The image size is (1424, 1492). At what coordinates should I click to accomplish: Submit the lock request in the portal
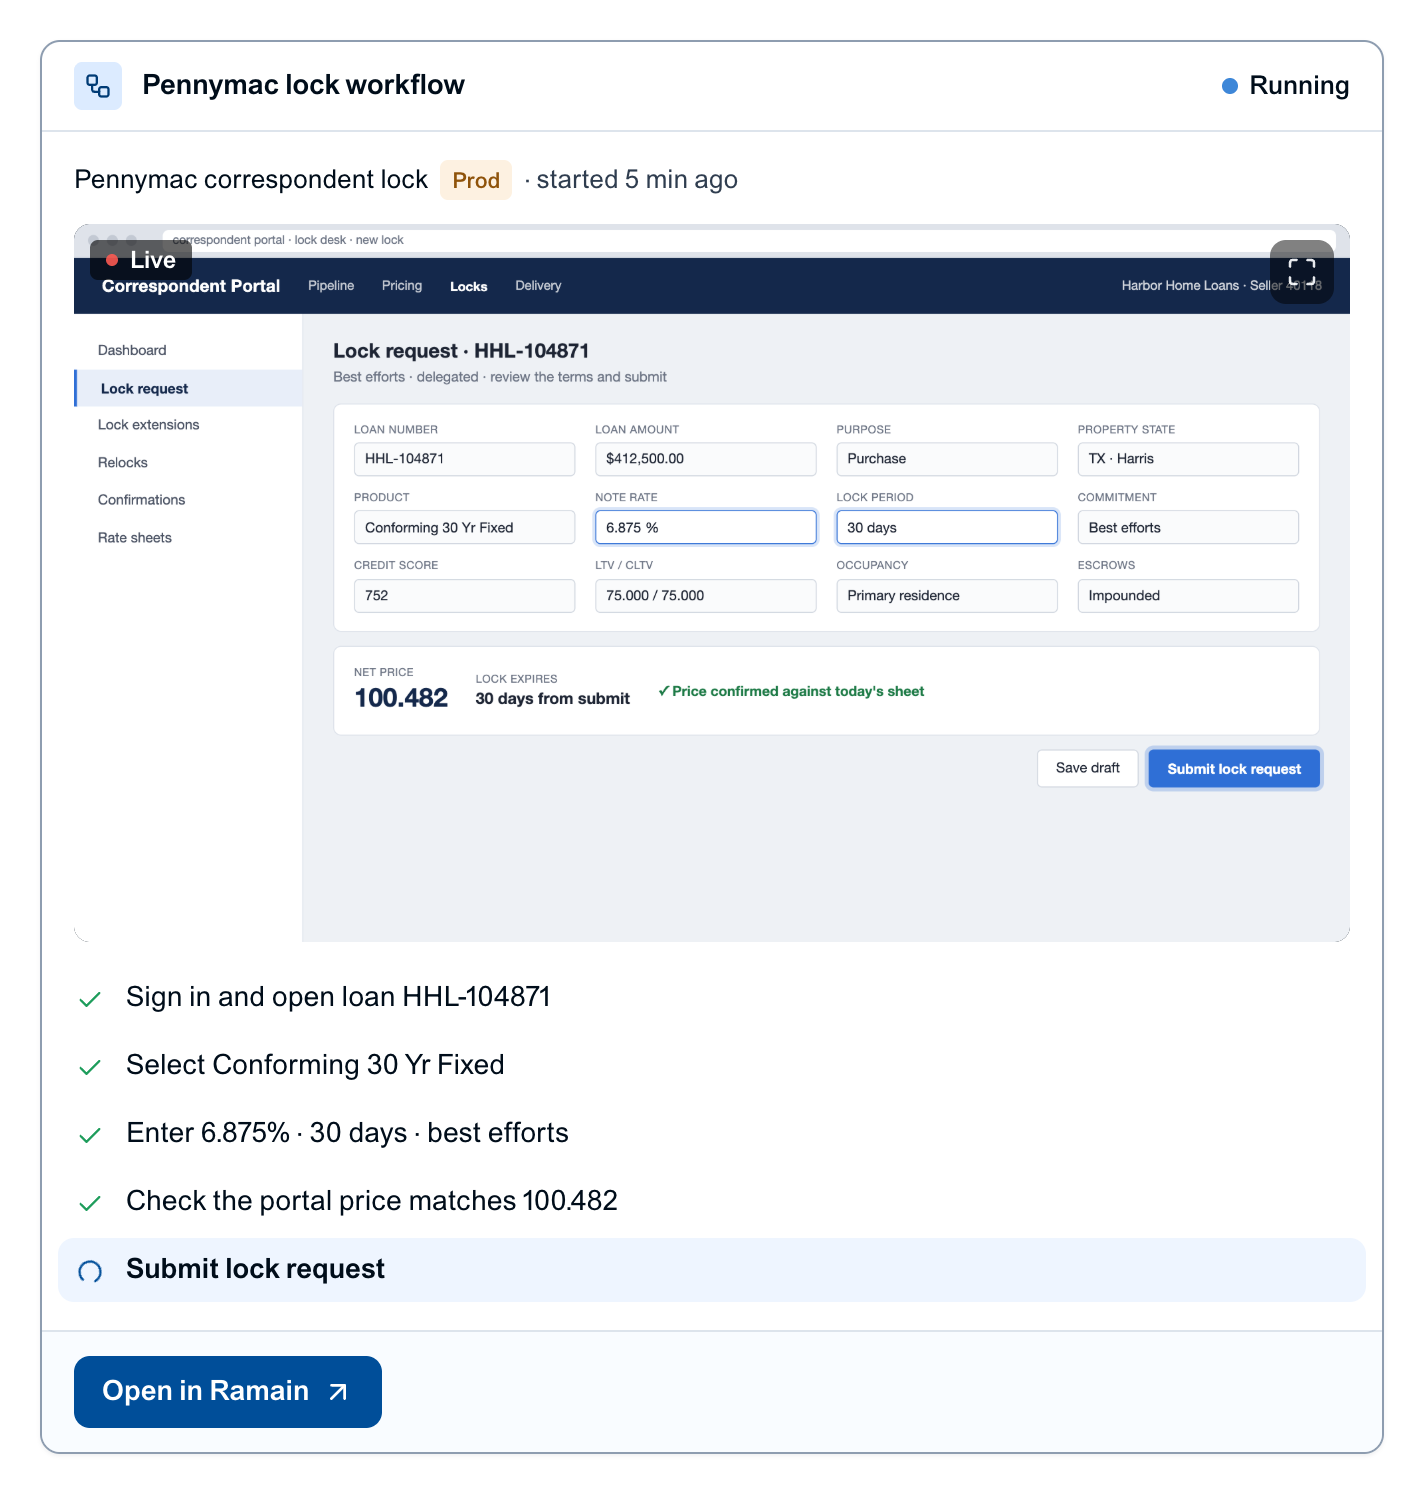[x=1234, y=769]
